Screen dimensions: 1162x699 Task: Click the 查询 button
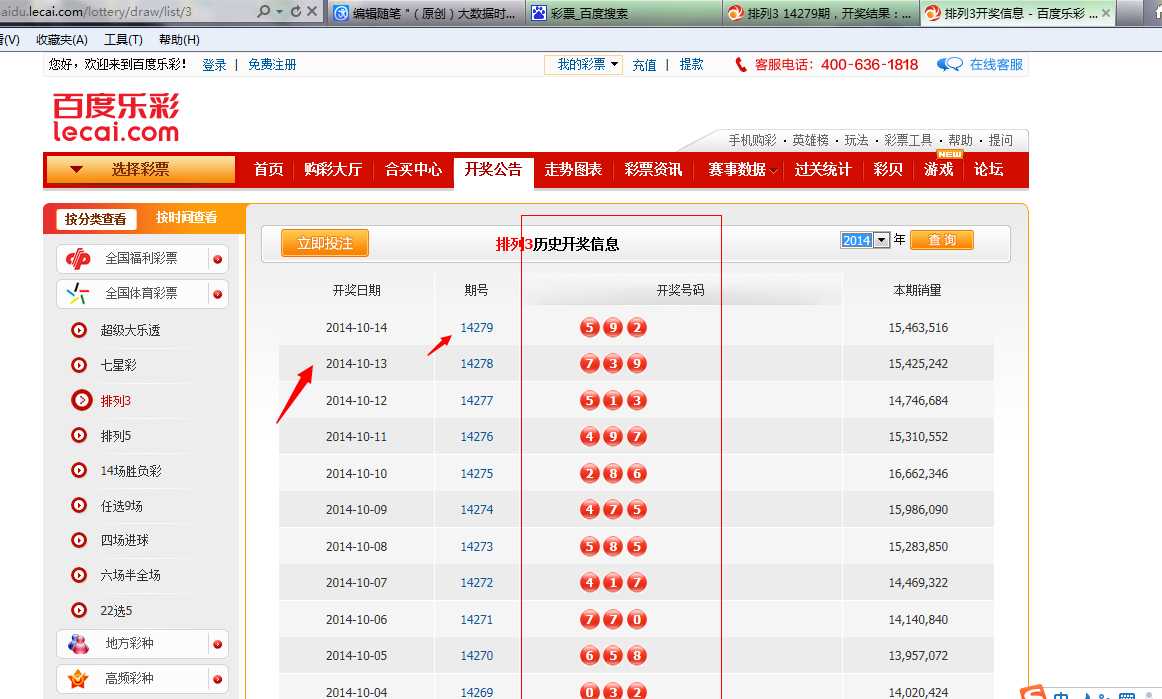point(941,240)
